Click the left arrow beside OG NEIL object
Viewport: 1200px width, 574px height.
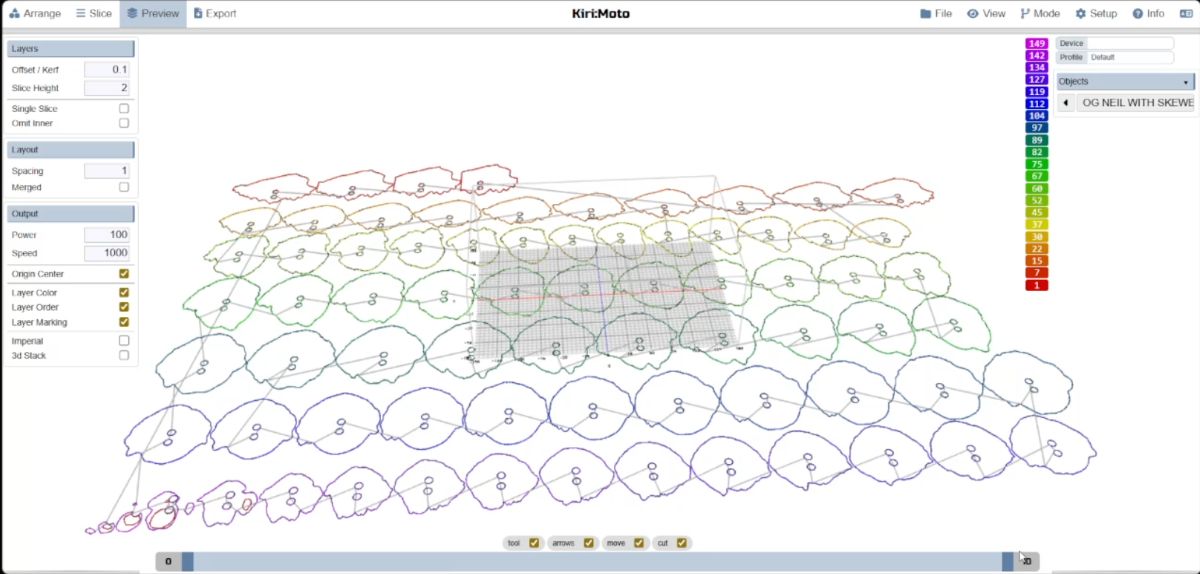1066,103
